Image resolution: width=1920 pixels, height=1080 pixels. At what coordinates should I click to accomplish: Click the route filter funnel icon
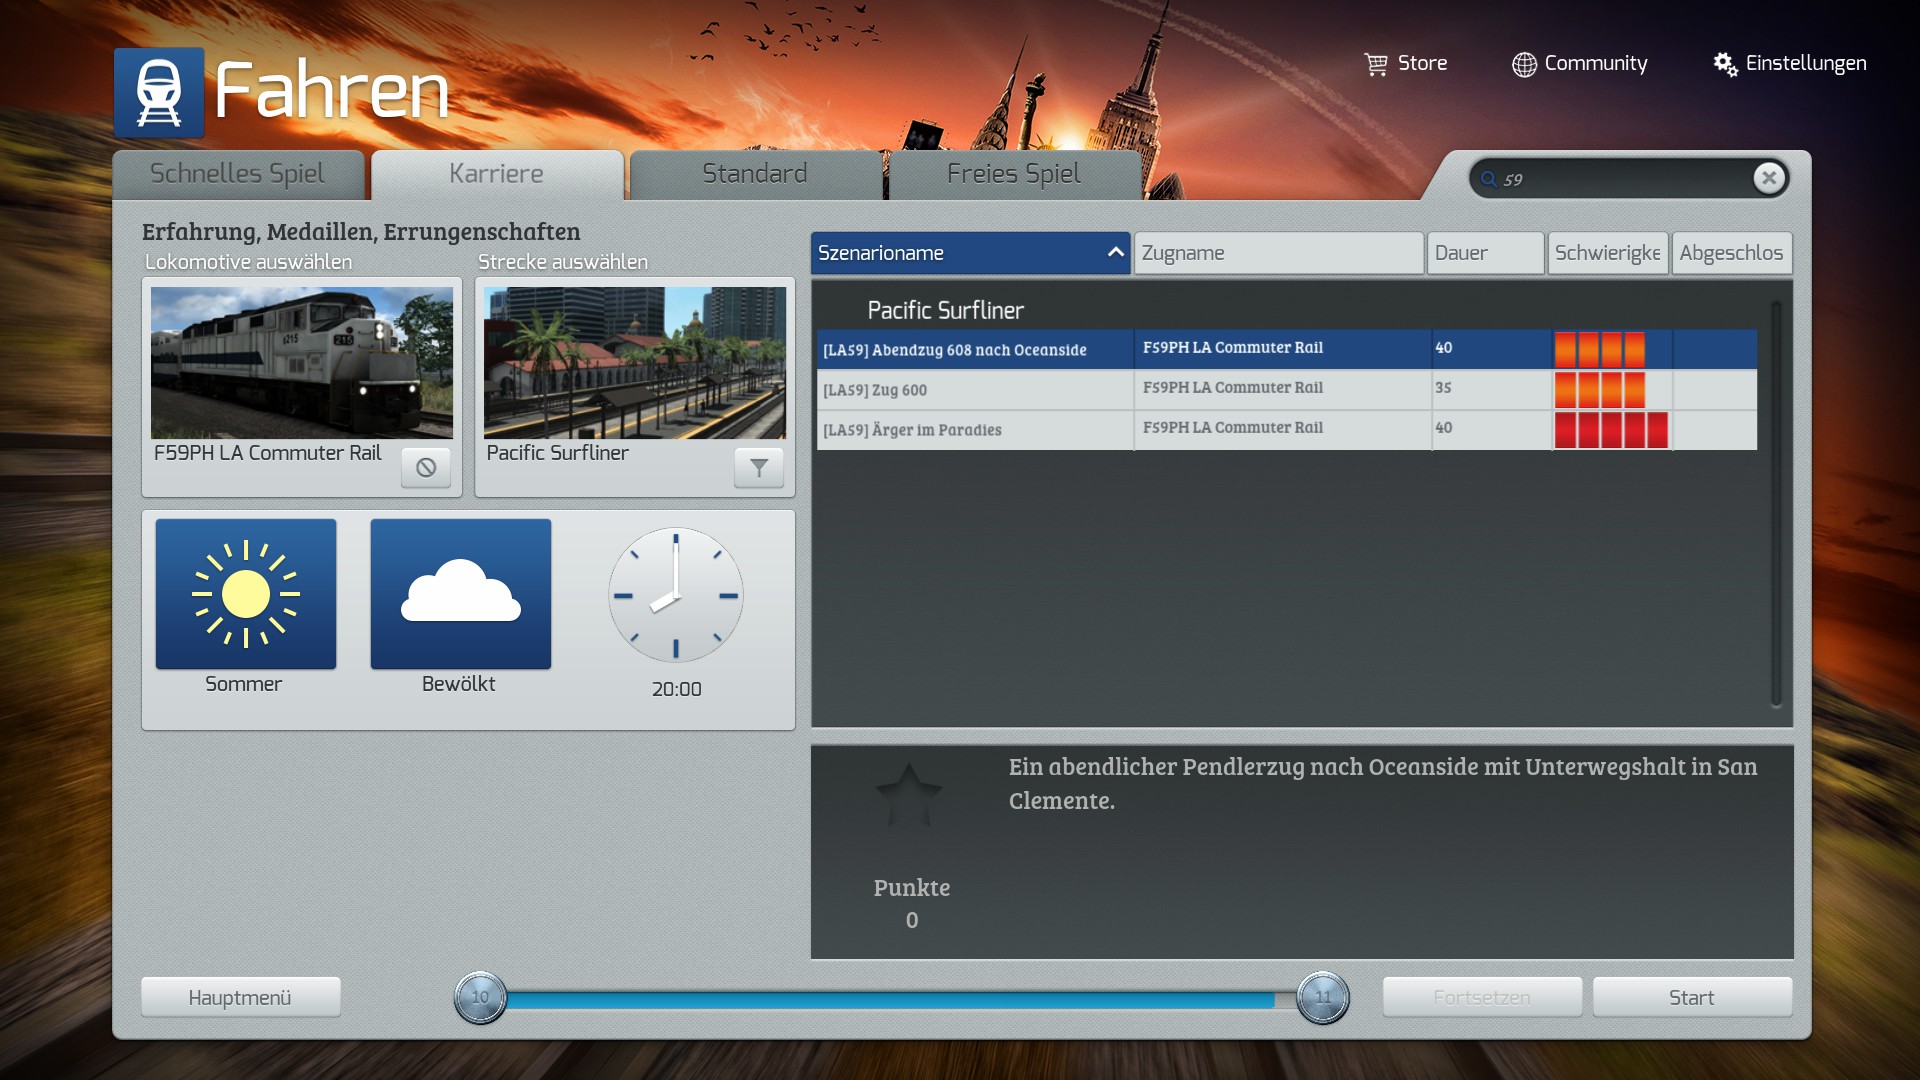tap(759, 467)
